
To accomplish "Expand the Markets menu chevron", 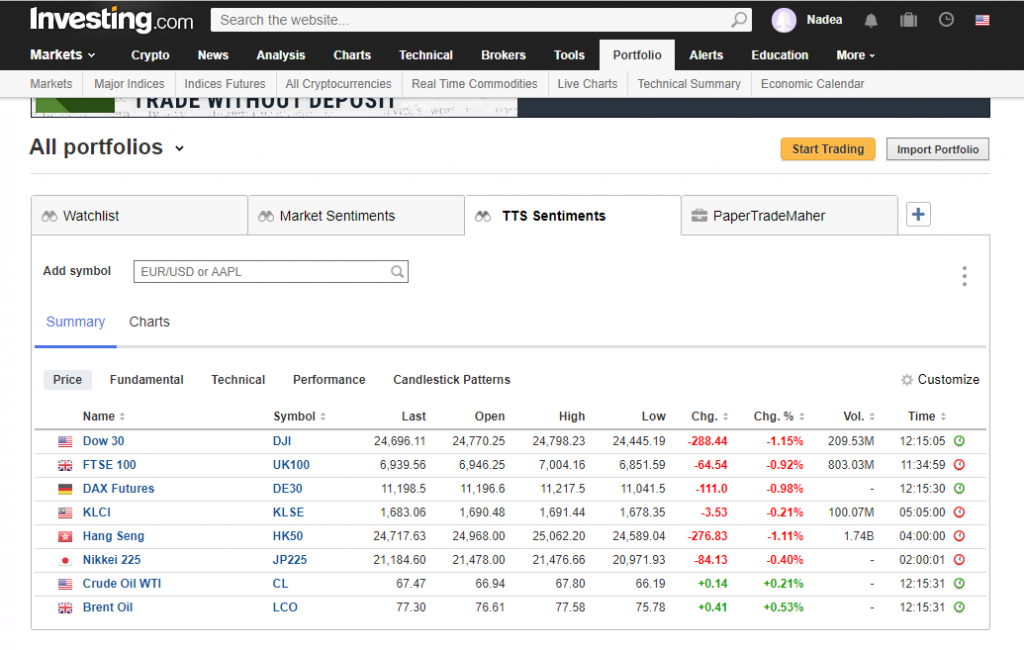I will coord(89,55).
